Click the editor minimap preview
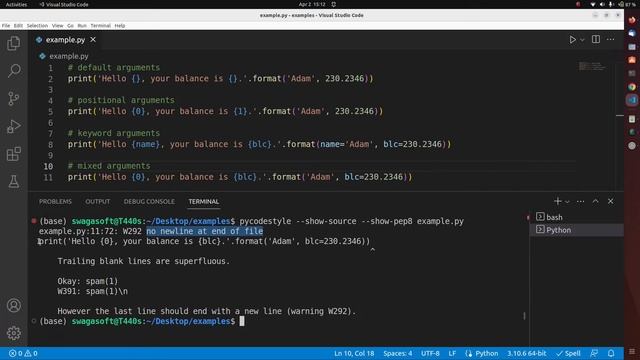Viewport: 640px width, 360px height. click(592, 66)
